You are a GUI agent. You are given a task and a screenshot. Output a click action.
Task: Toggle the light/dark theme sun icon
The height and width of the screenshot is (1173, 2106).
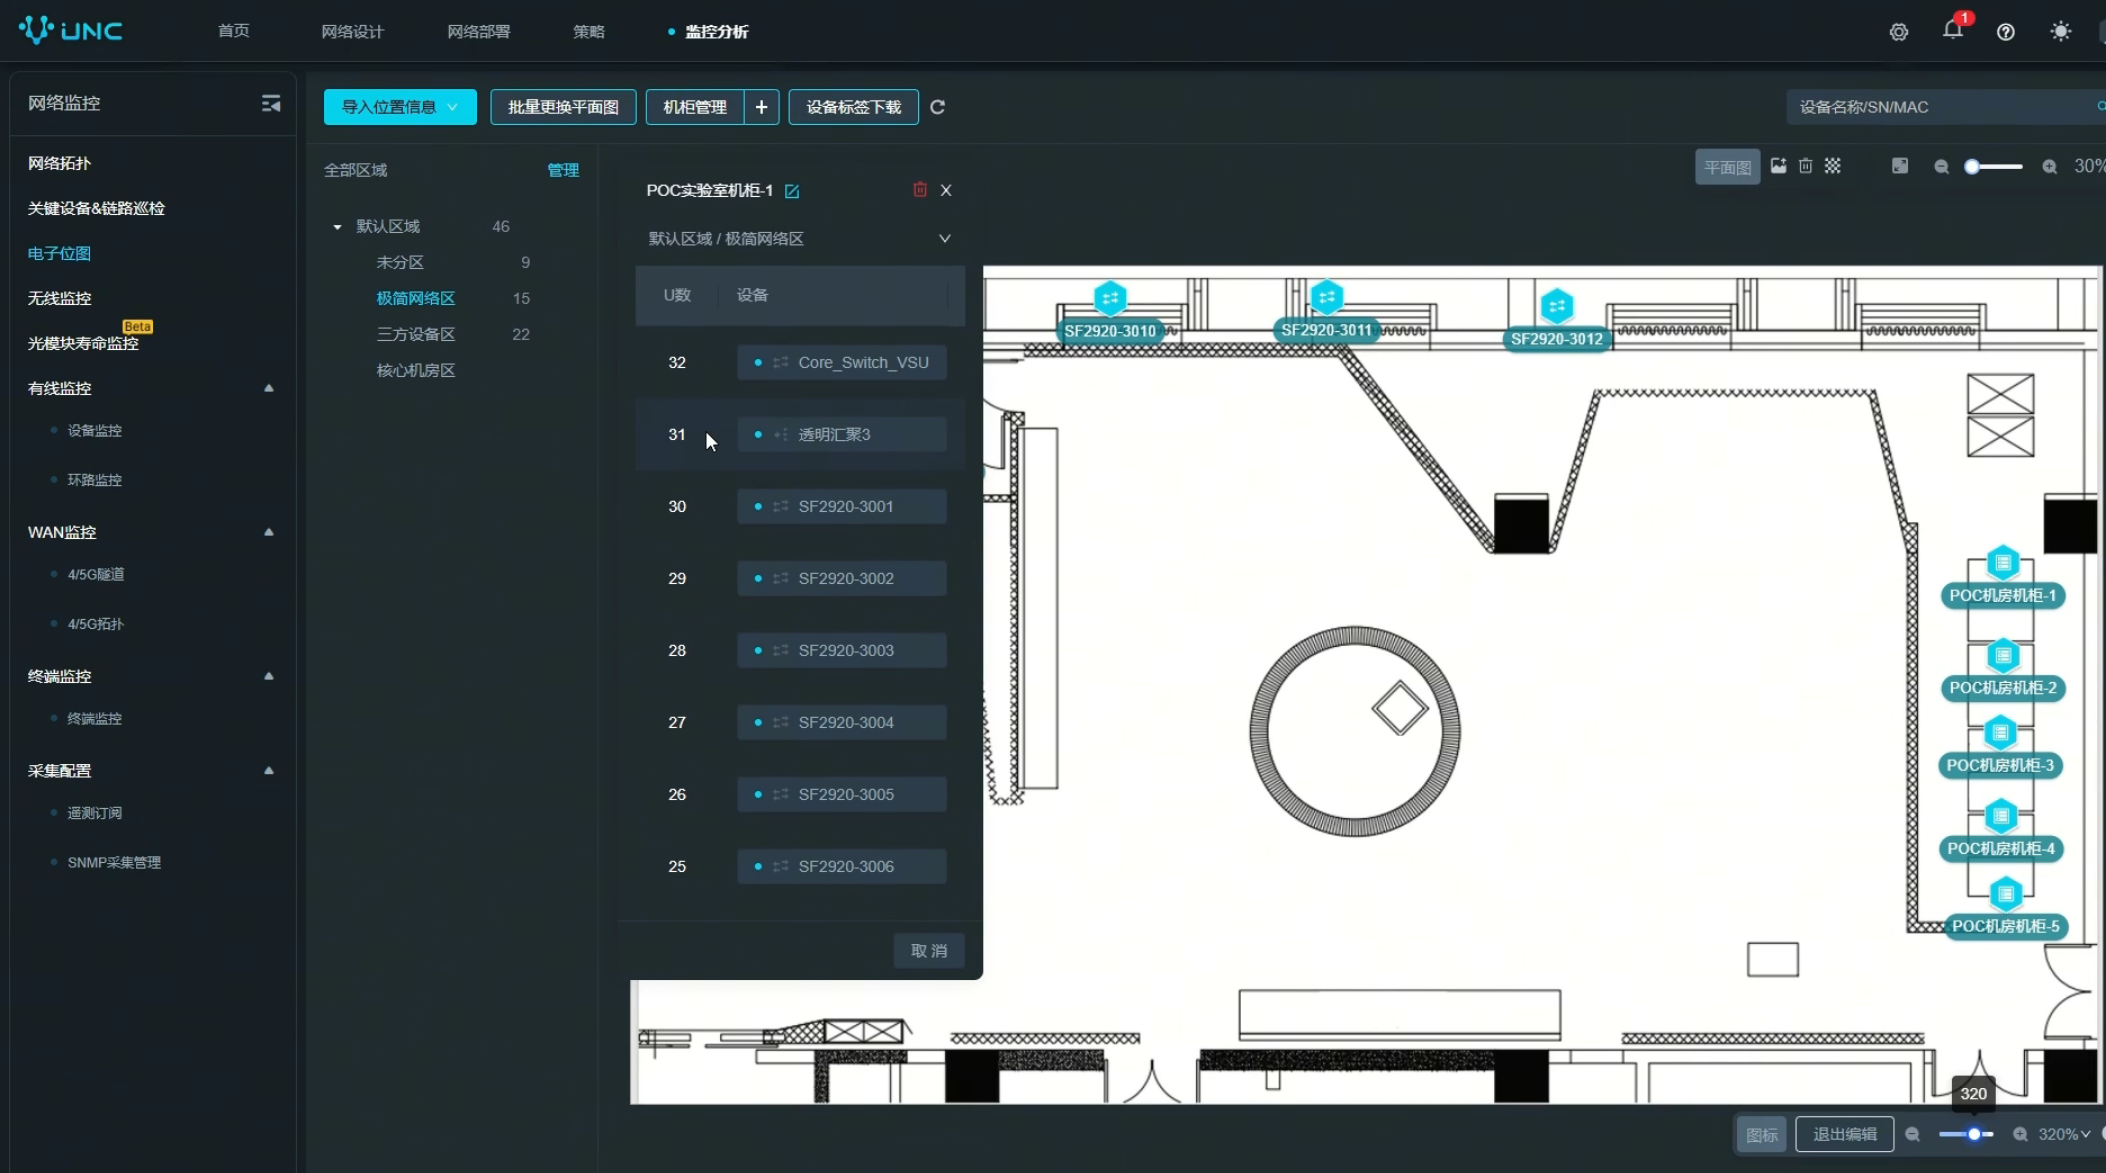pyautogui.click(x=2060, y=31)
